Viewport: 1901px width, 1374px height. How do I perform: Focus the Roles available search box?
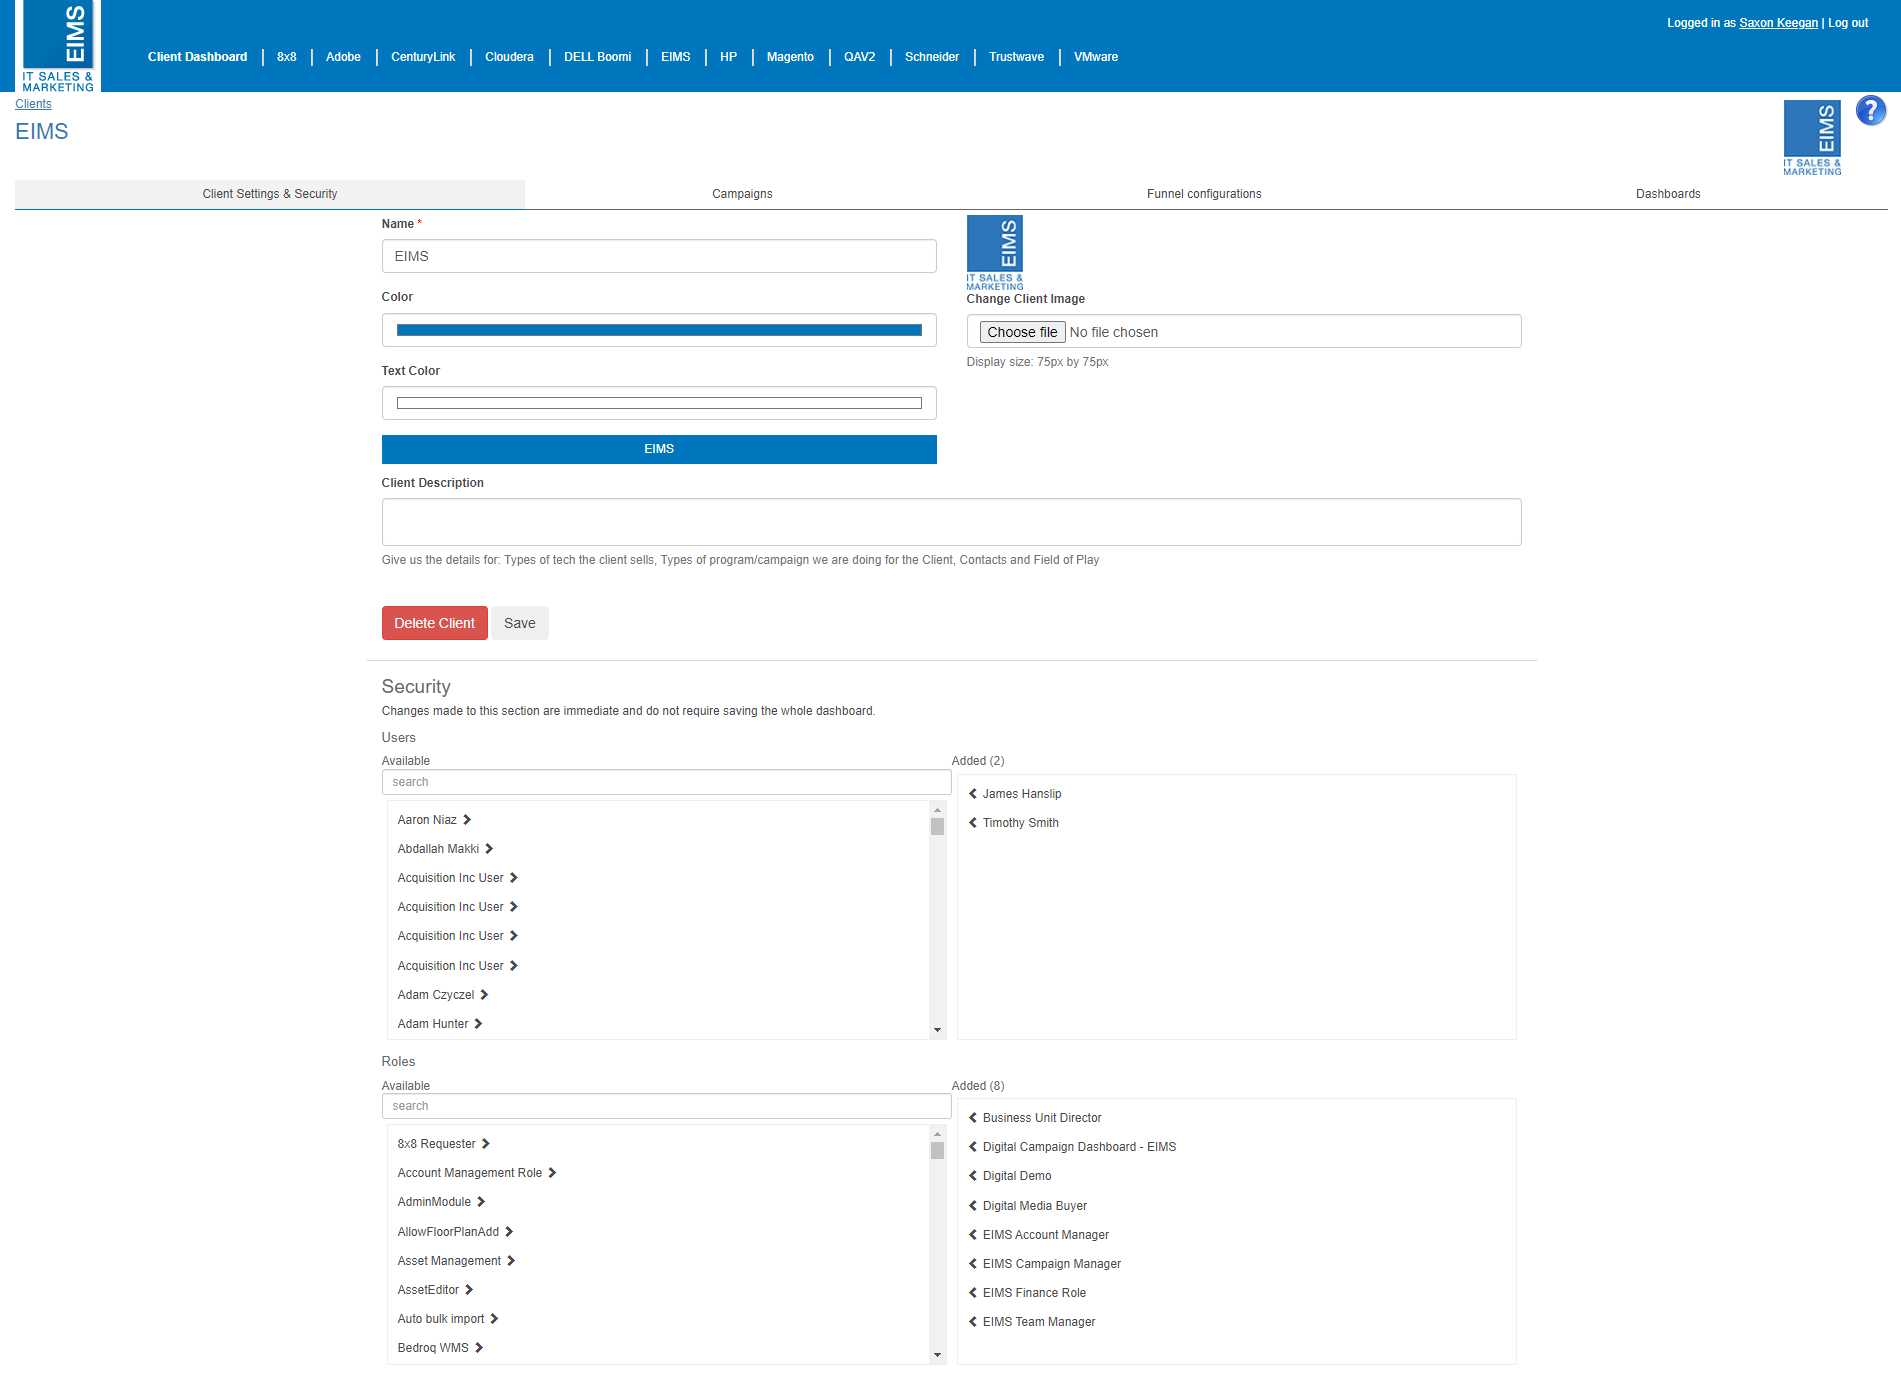[x=666, y=1106]
